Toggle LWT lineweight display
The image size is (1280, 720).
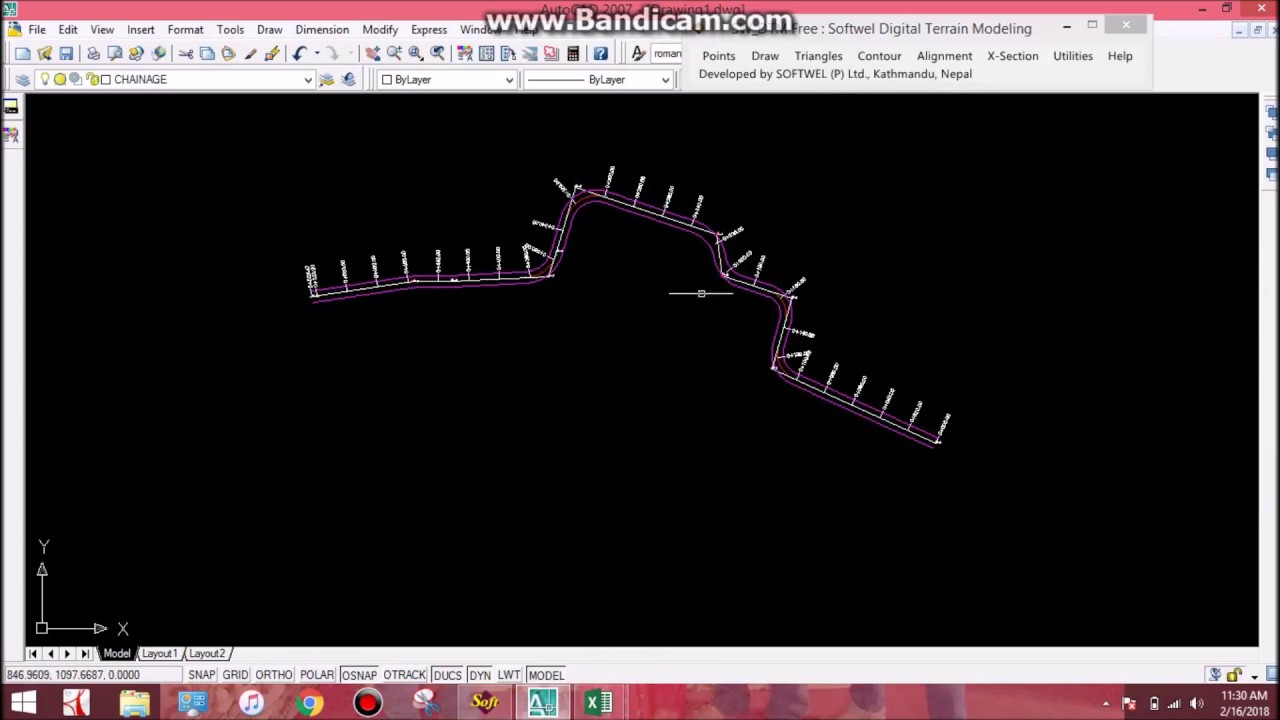click(x=509, y=675)
